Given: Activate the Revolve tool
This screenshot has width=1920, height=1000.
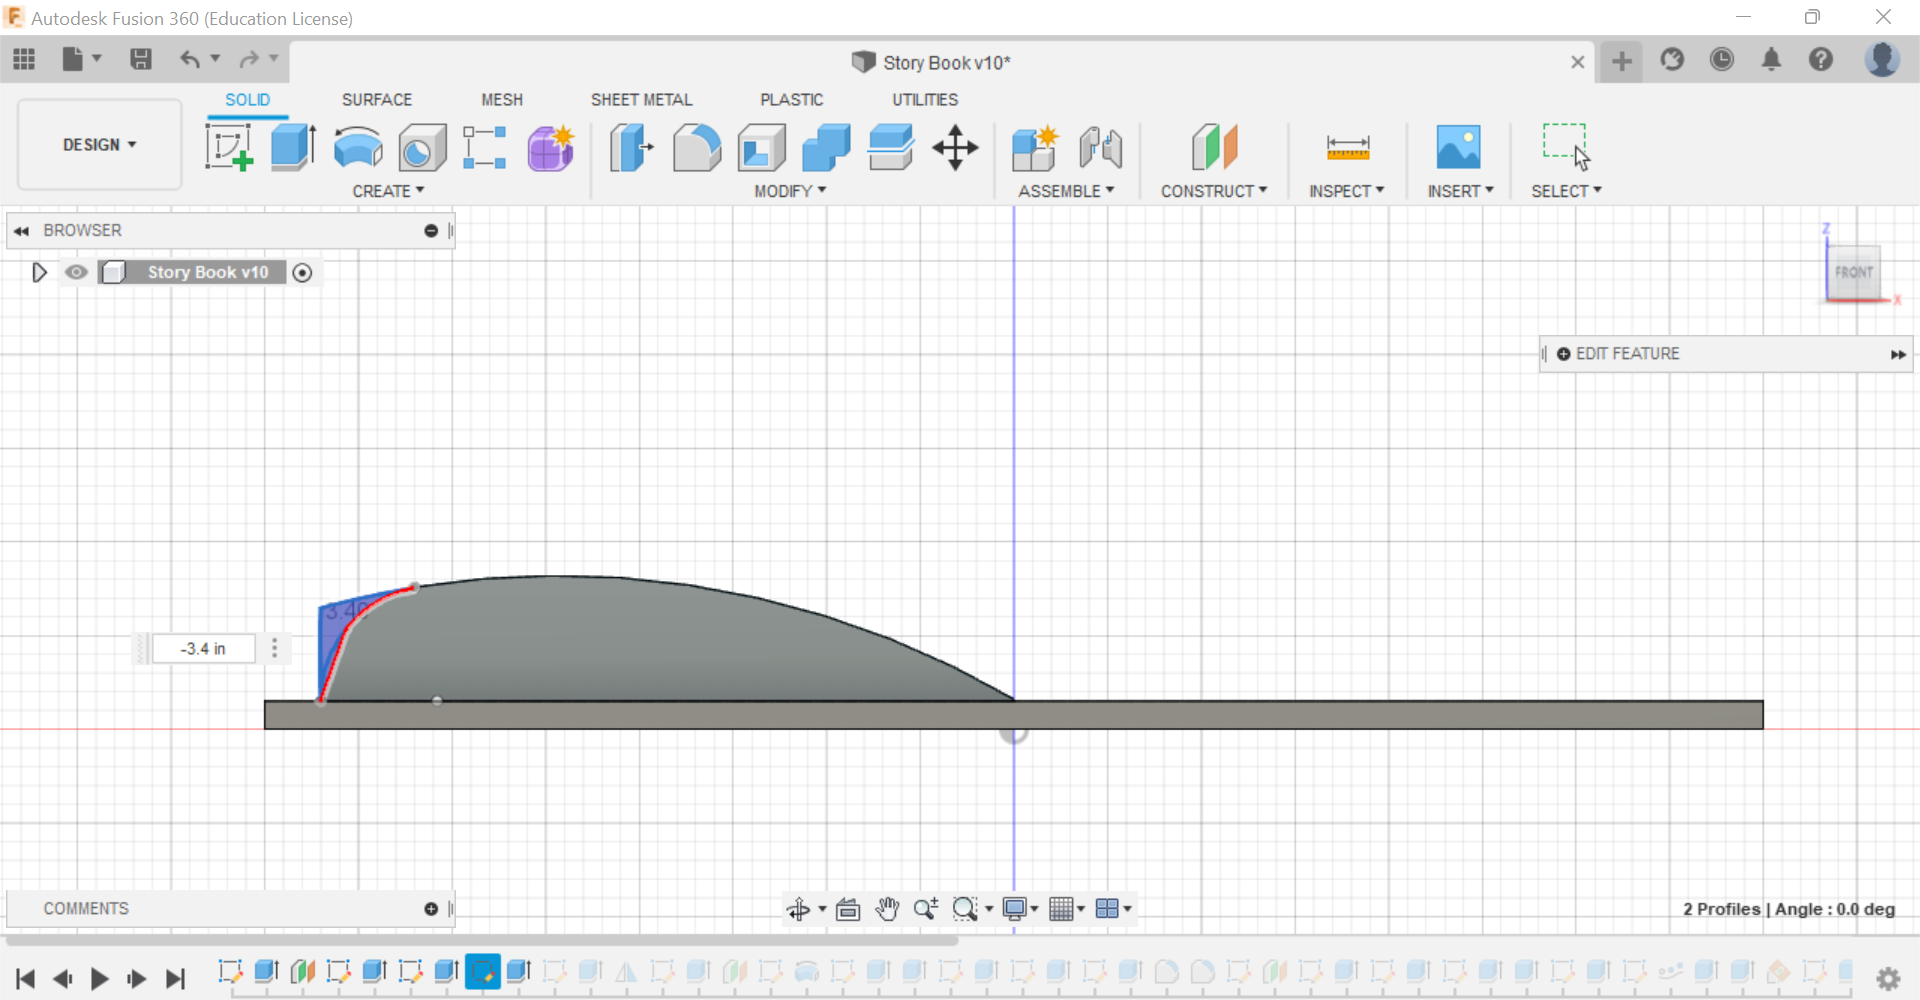Looking at the screenshot, I should (358, 147).
